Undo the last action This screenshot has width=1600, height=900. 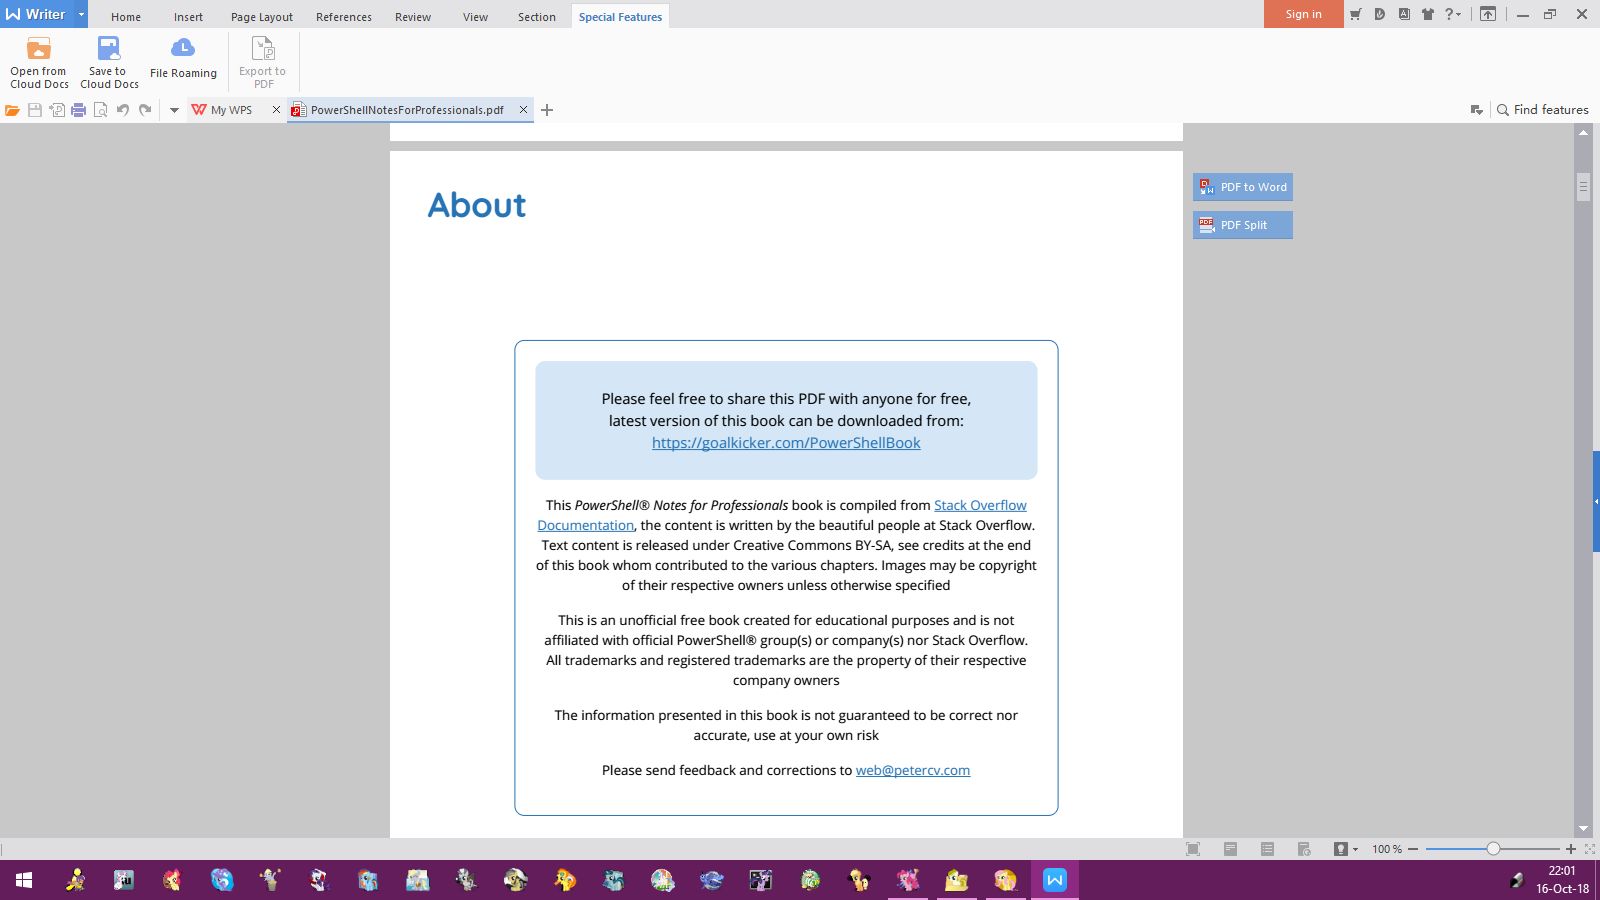tap(123, 110)
